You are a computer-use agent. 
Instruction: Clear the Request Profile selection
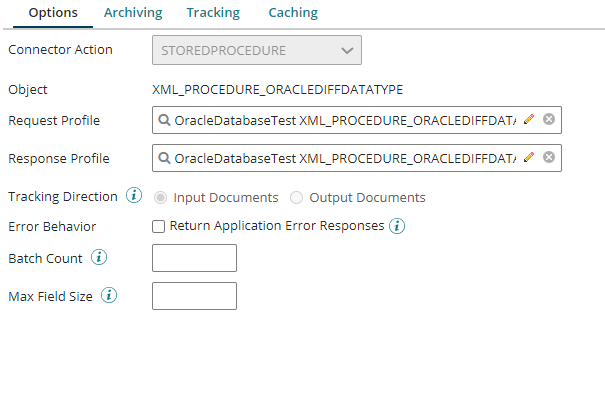[549, 121]
